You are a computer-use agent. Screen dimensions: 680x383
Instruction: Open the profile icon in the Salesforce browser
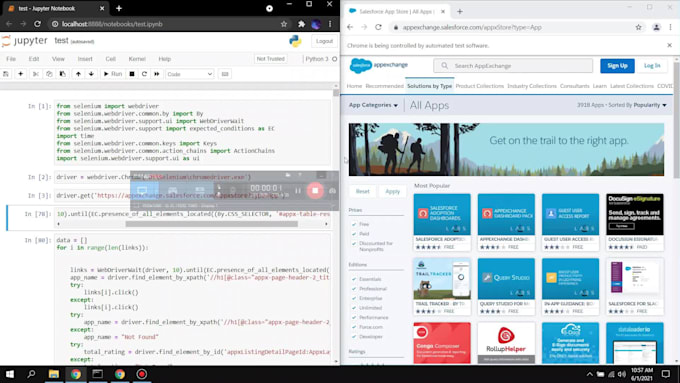coord(656,27)
